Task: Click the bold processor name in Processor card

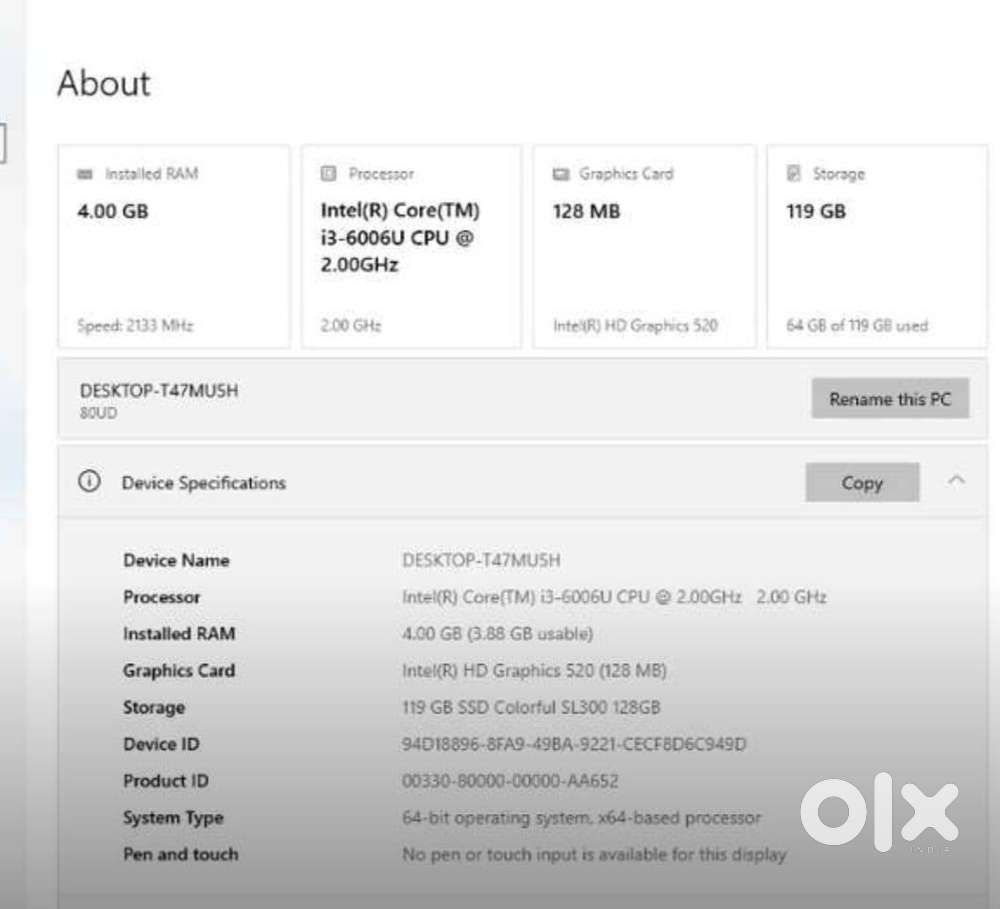Action: [x=399, y=238]
